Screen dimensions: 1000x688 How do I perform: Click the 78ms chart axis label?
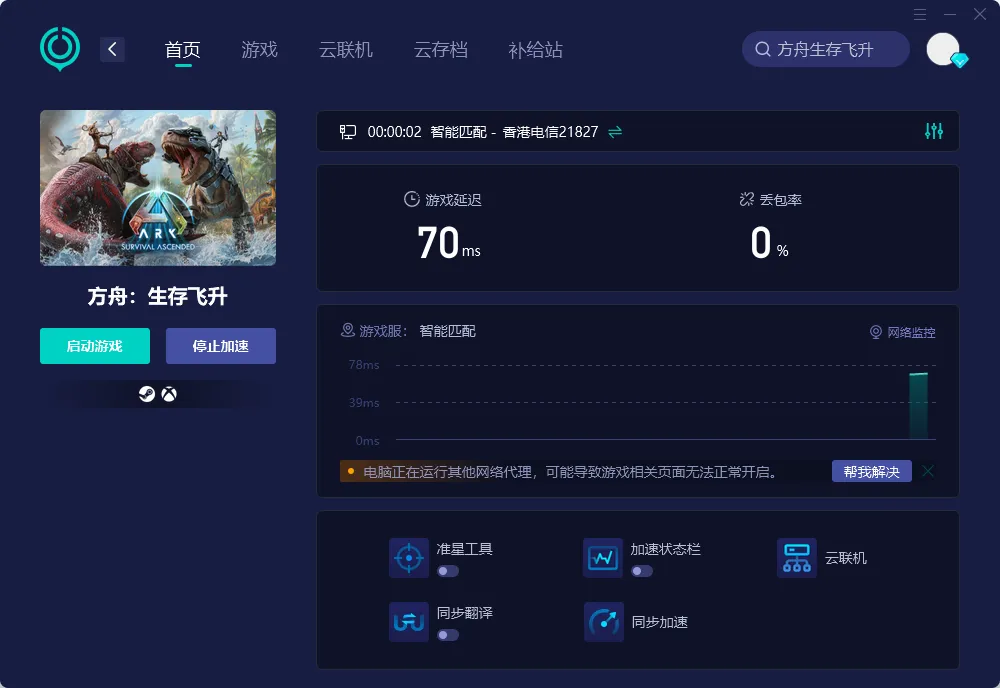coord(364,365)
